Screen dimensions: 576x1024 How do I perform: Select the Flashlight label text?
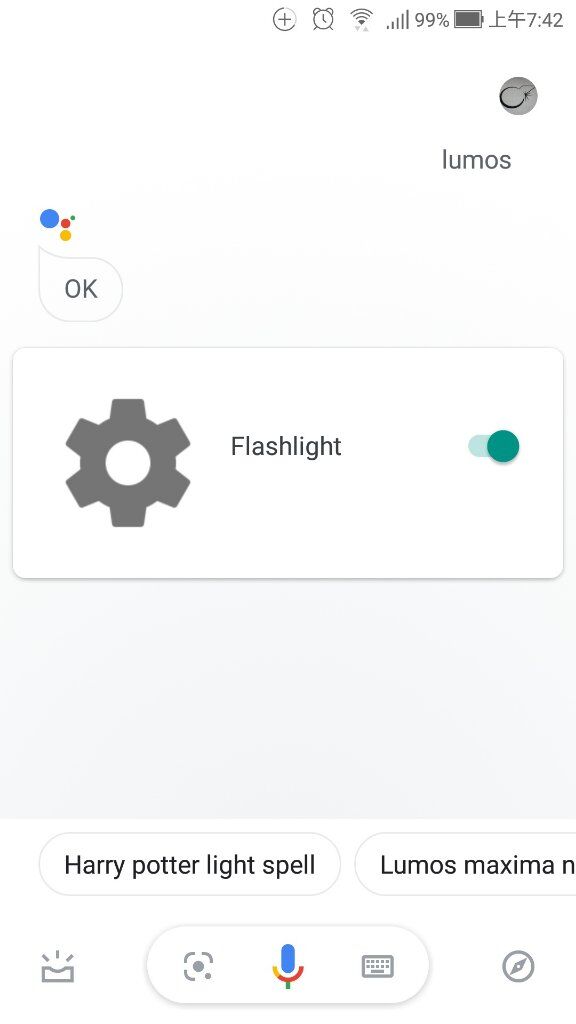click(286, 446)
